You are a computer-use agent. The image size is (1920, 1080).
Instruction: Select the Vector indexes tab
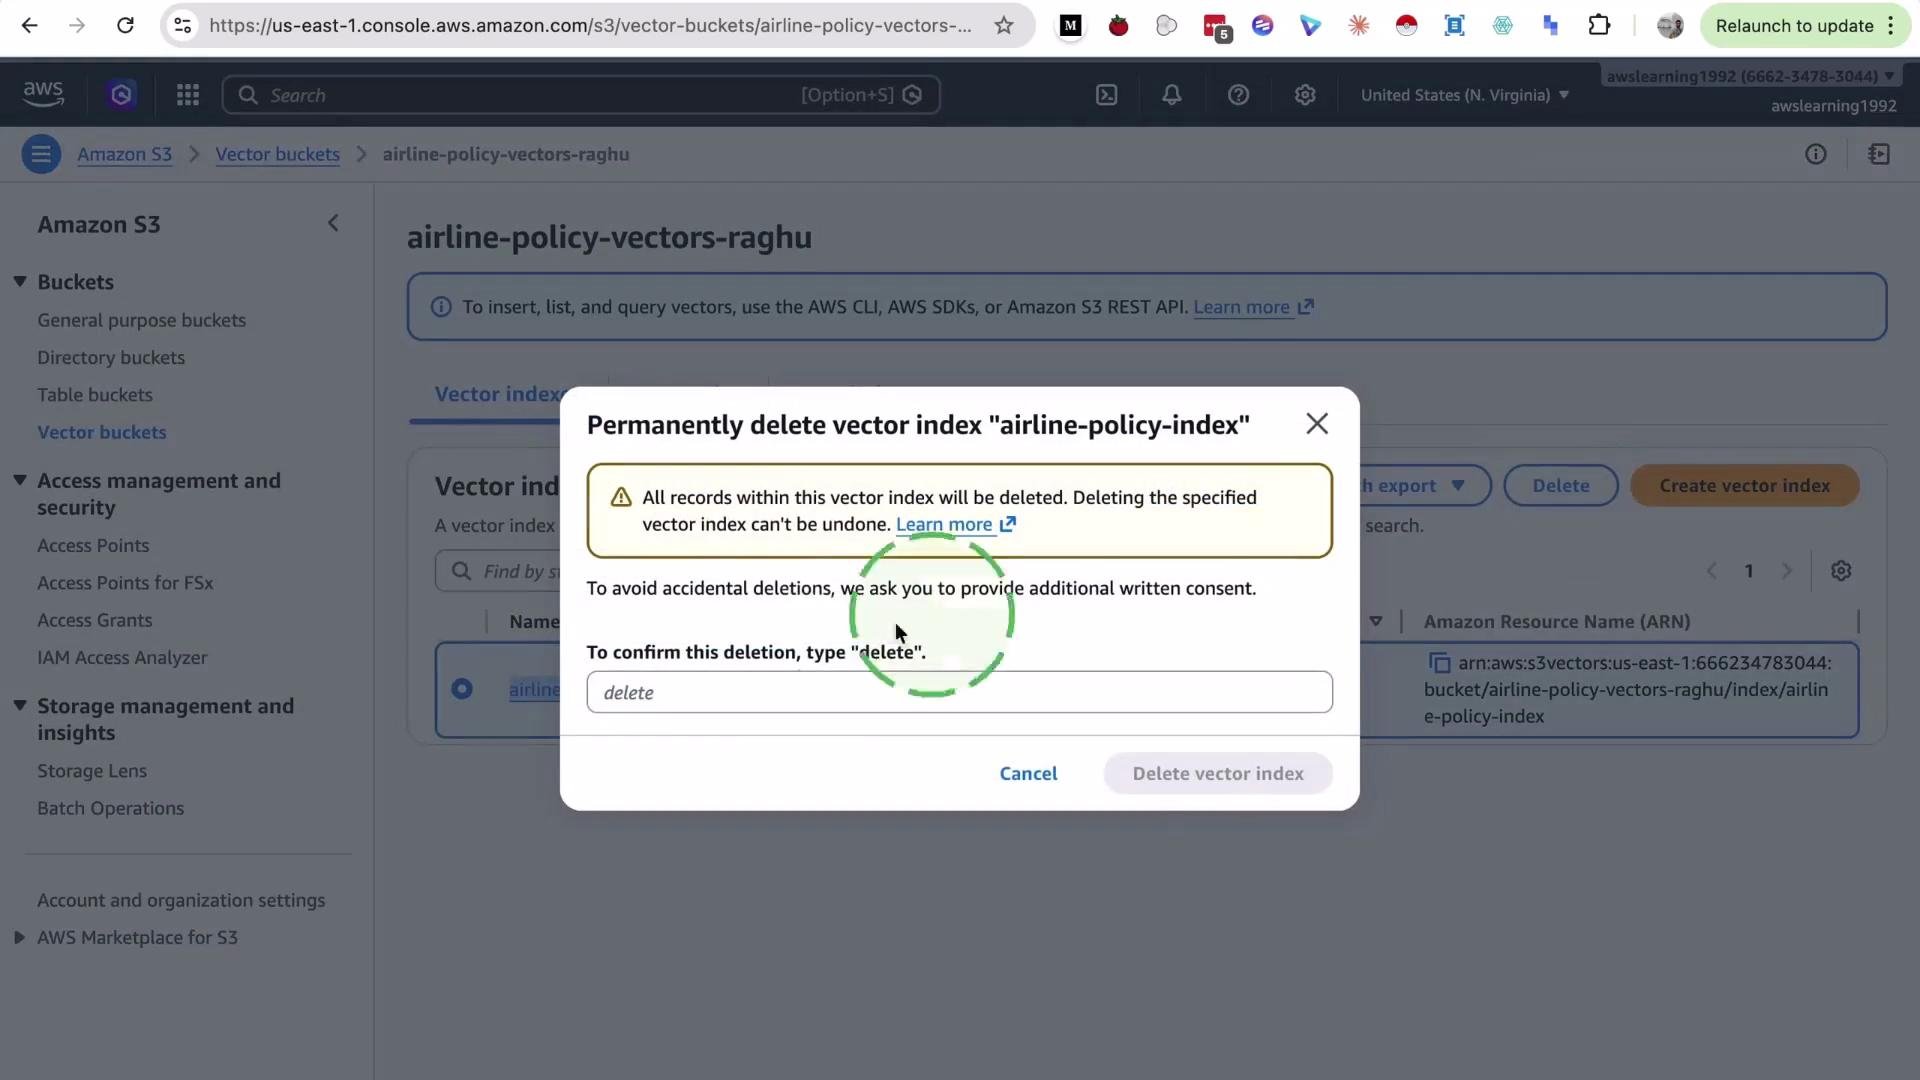click(x=497, y=394)
